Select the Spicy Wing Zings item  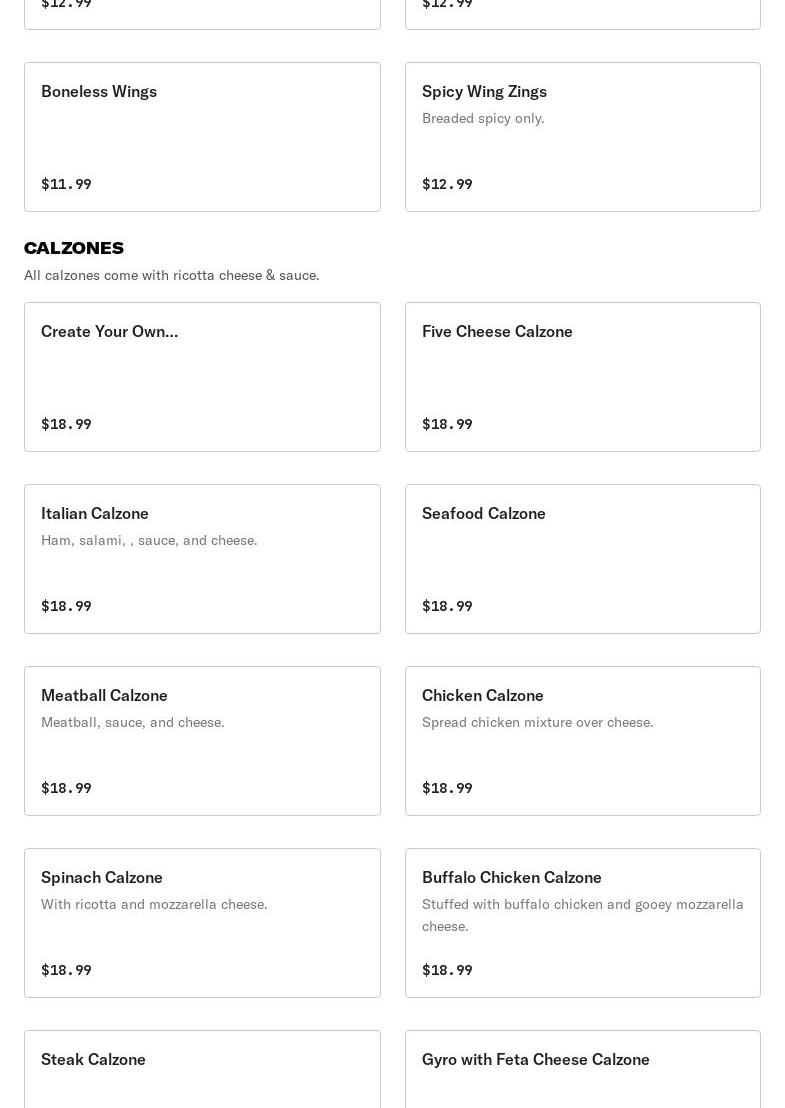484,91
